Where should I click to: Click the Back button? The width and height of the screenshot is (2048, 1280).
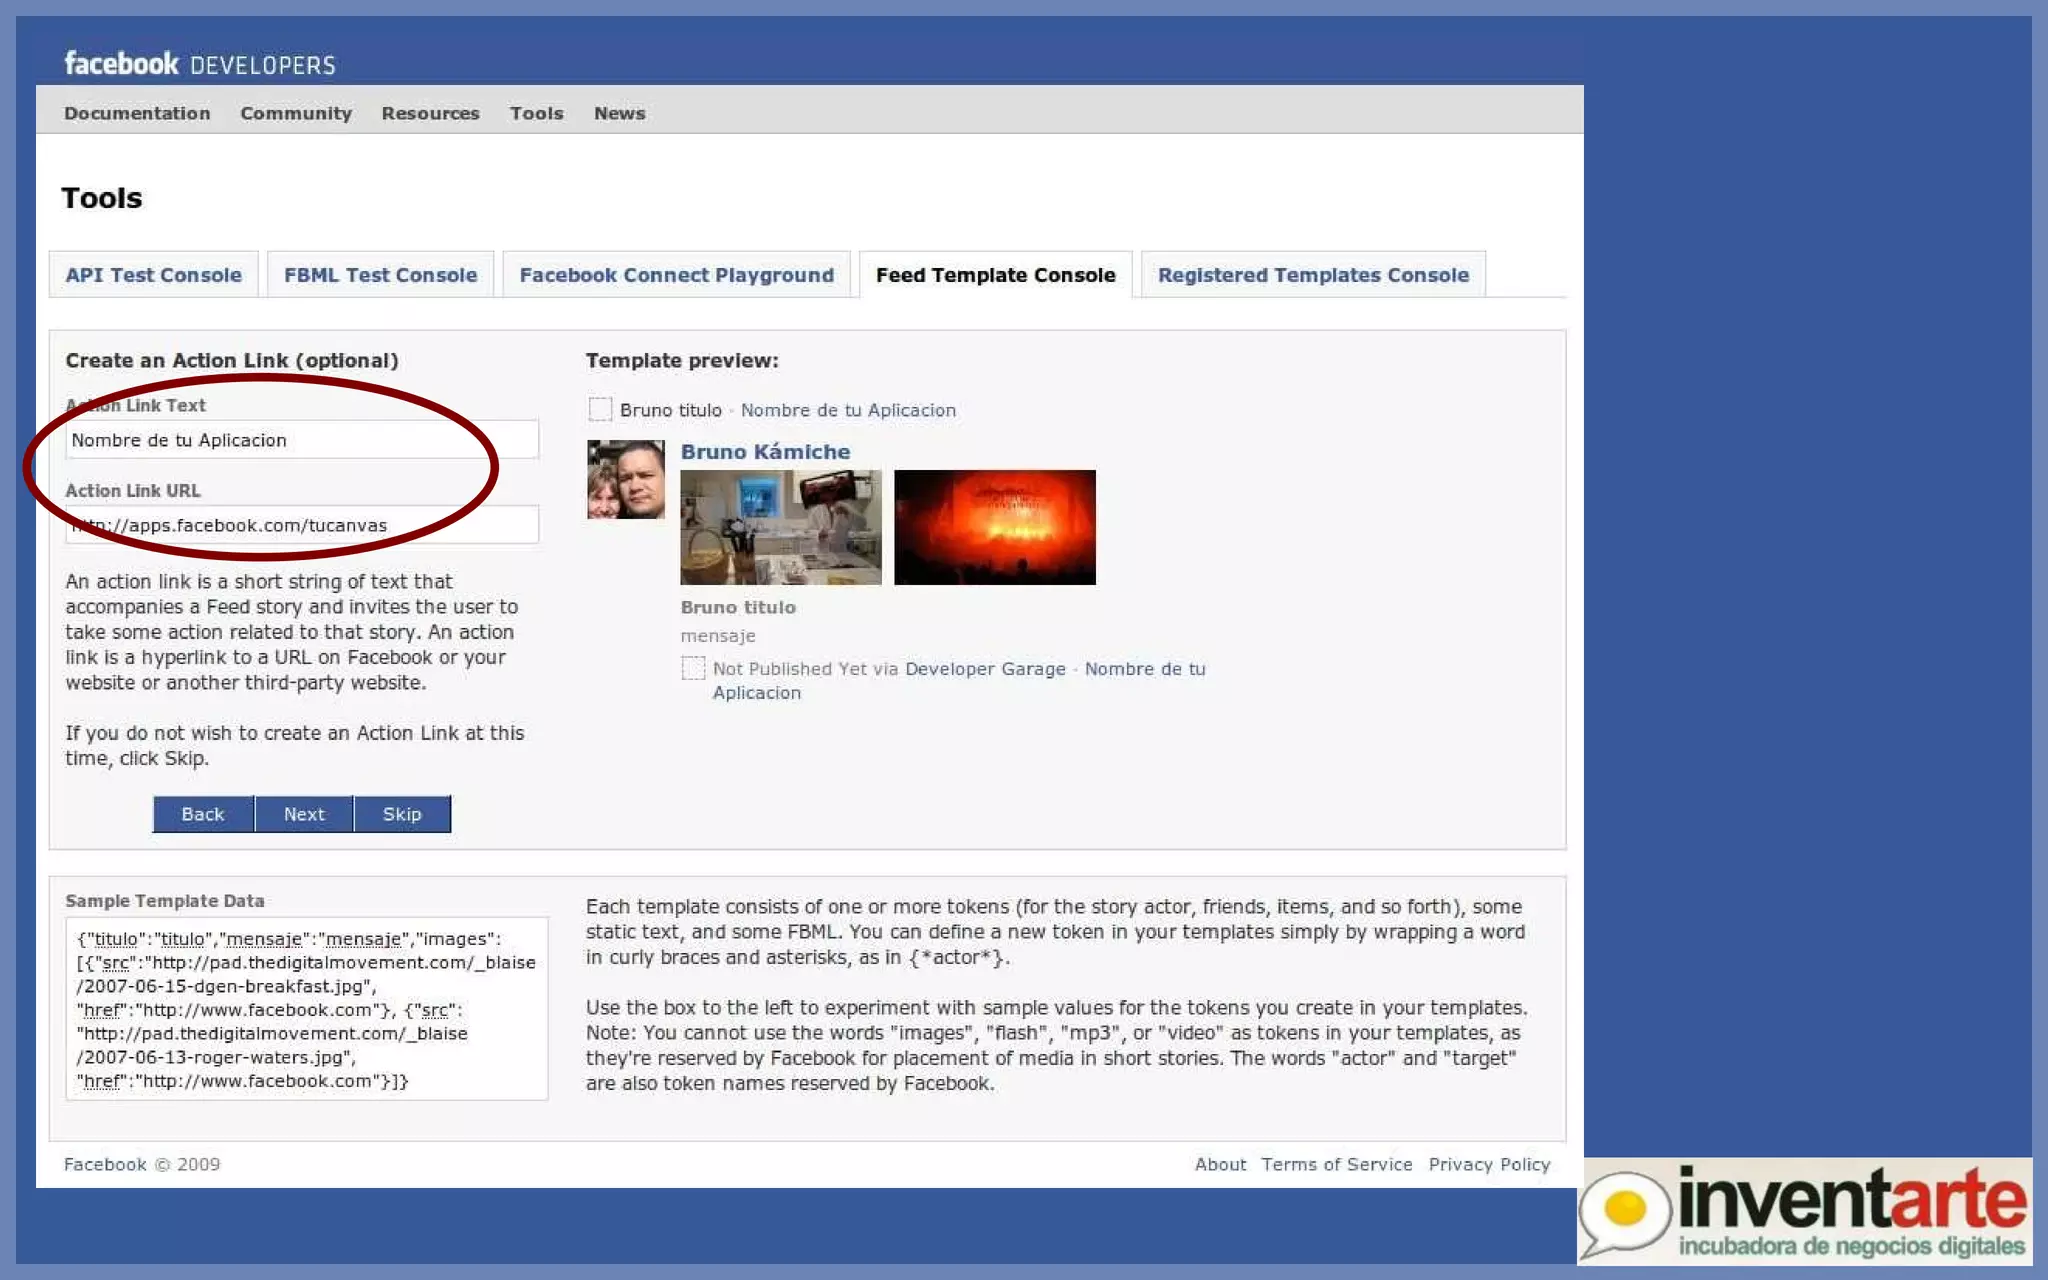203,814
